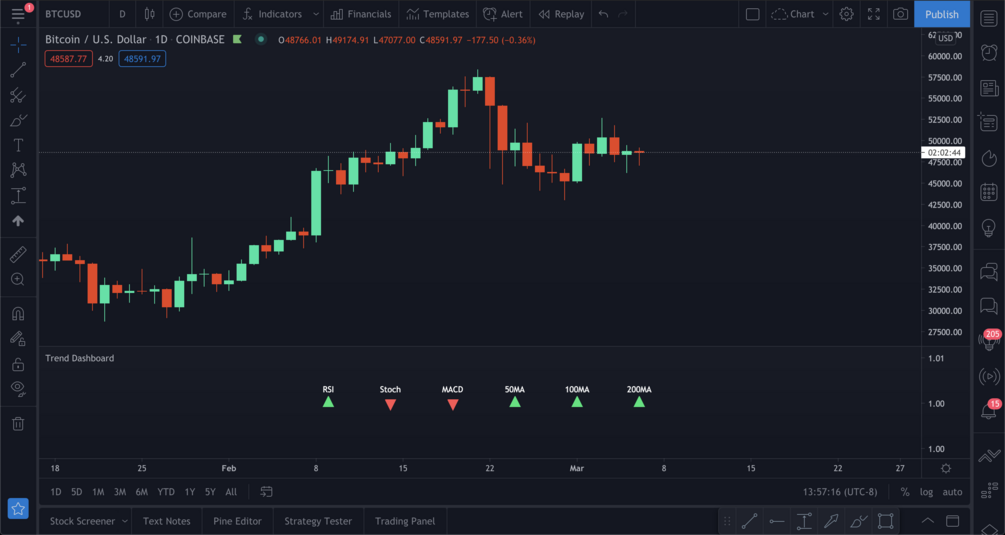Screen dimensions: 1005x535
Task: Open chart settings gear
Action: tap(847, 14)
